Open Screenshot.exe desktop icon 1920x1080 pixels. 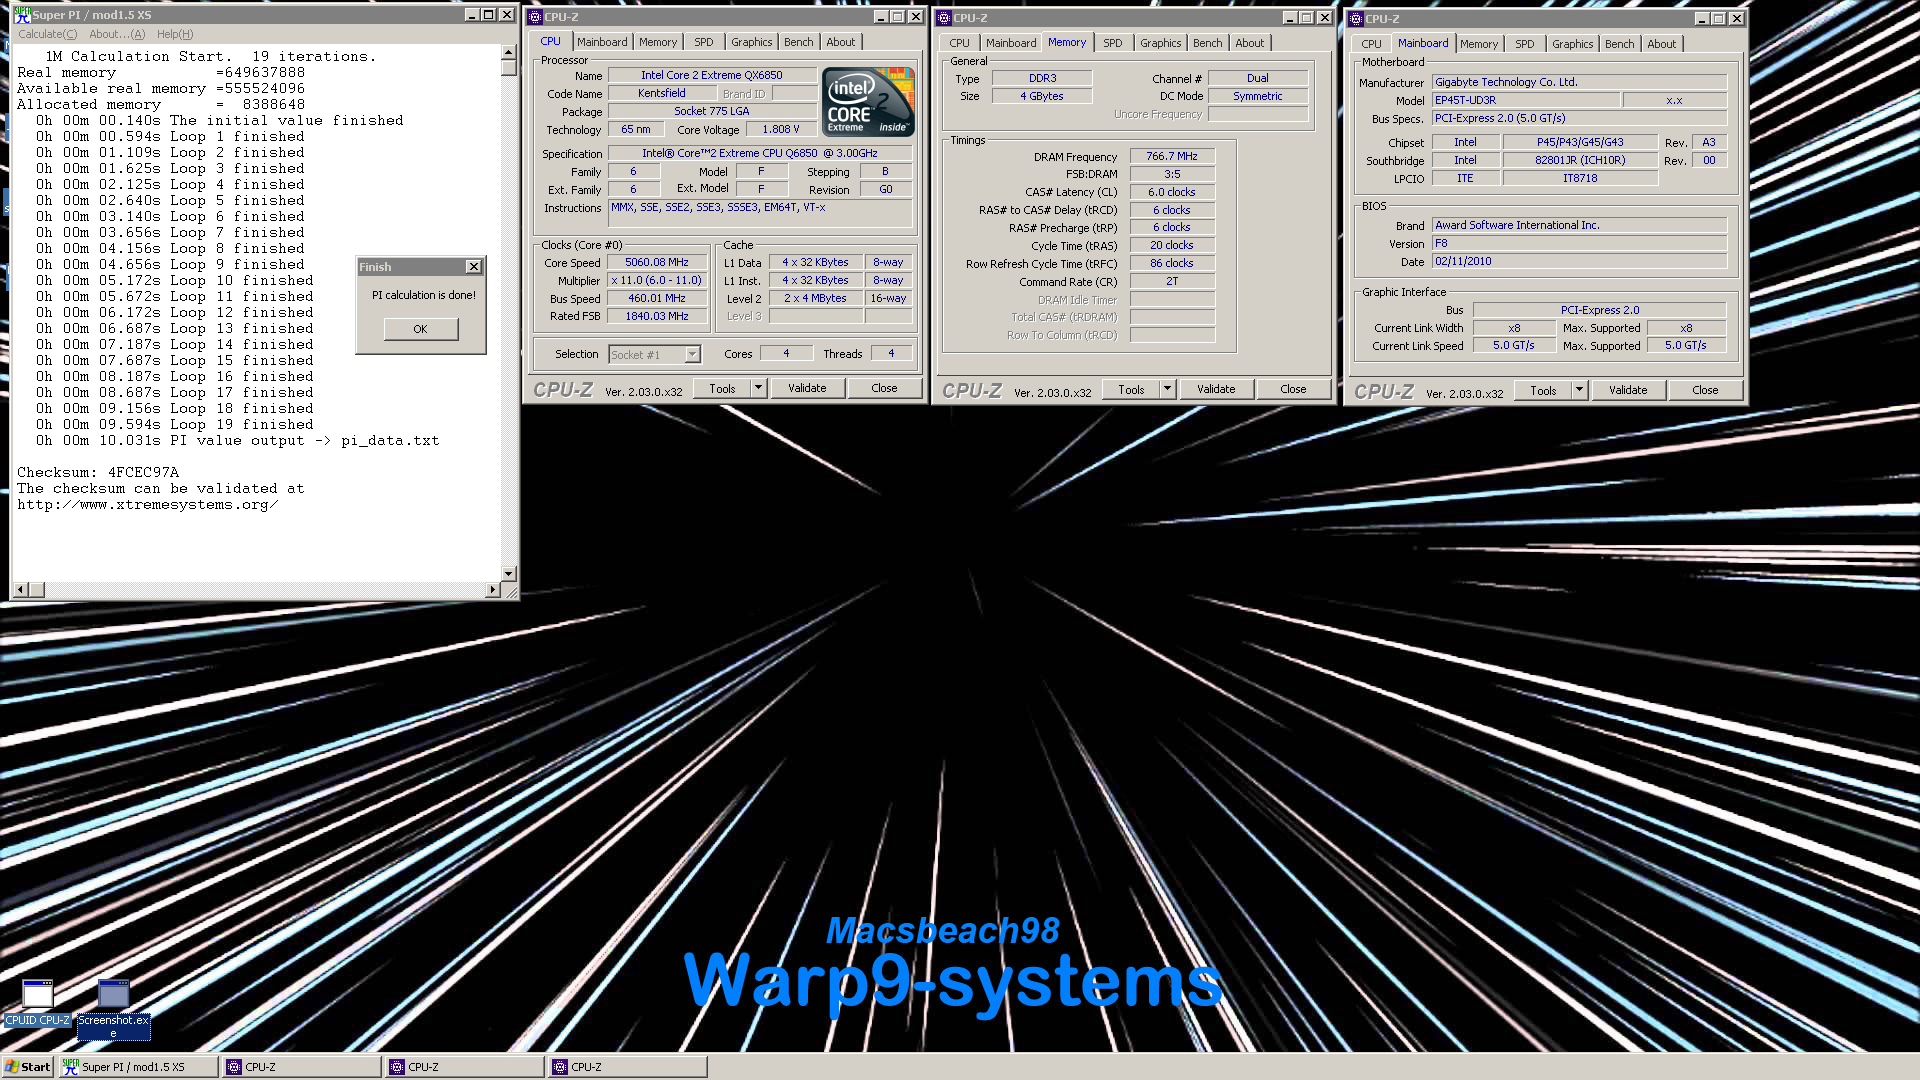[x=113, y=1007]
